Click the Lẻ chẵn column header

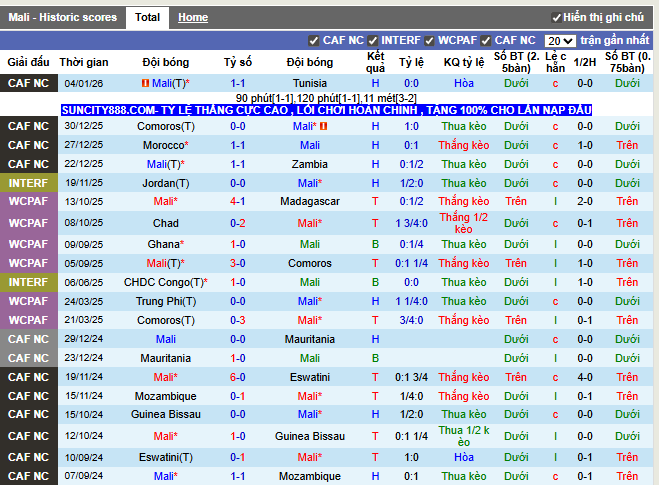[556, 62]
